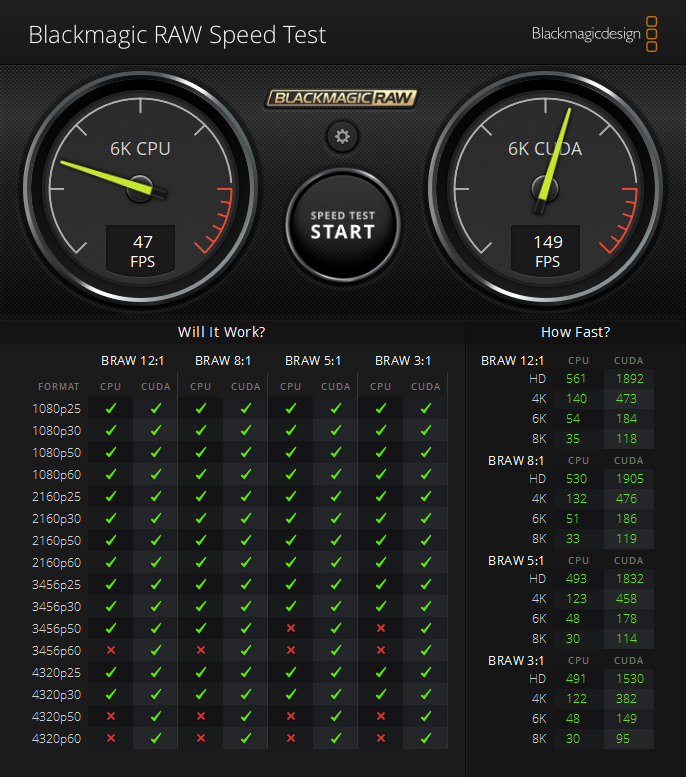Click the Blackmagic RAW Speed Test title
Image resolution: width=686 pixels, height=777 pixels.
[x=177, y=36]
